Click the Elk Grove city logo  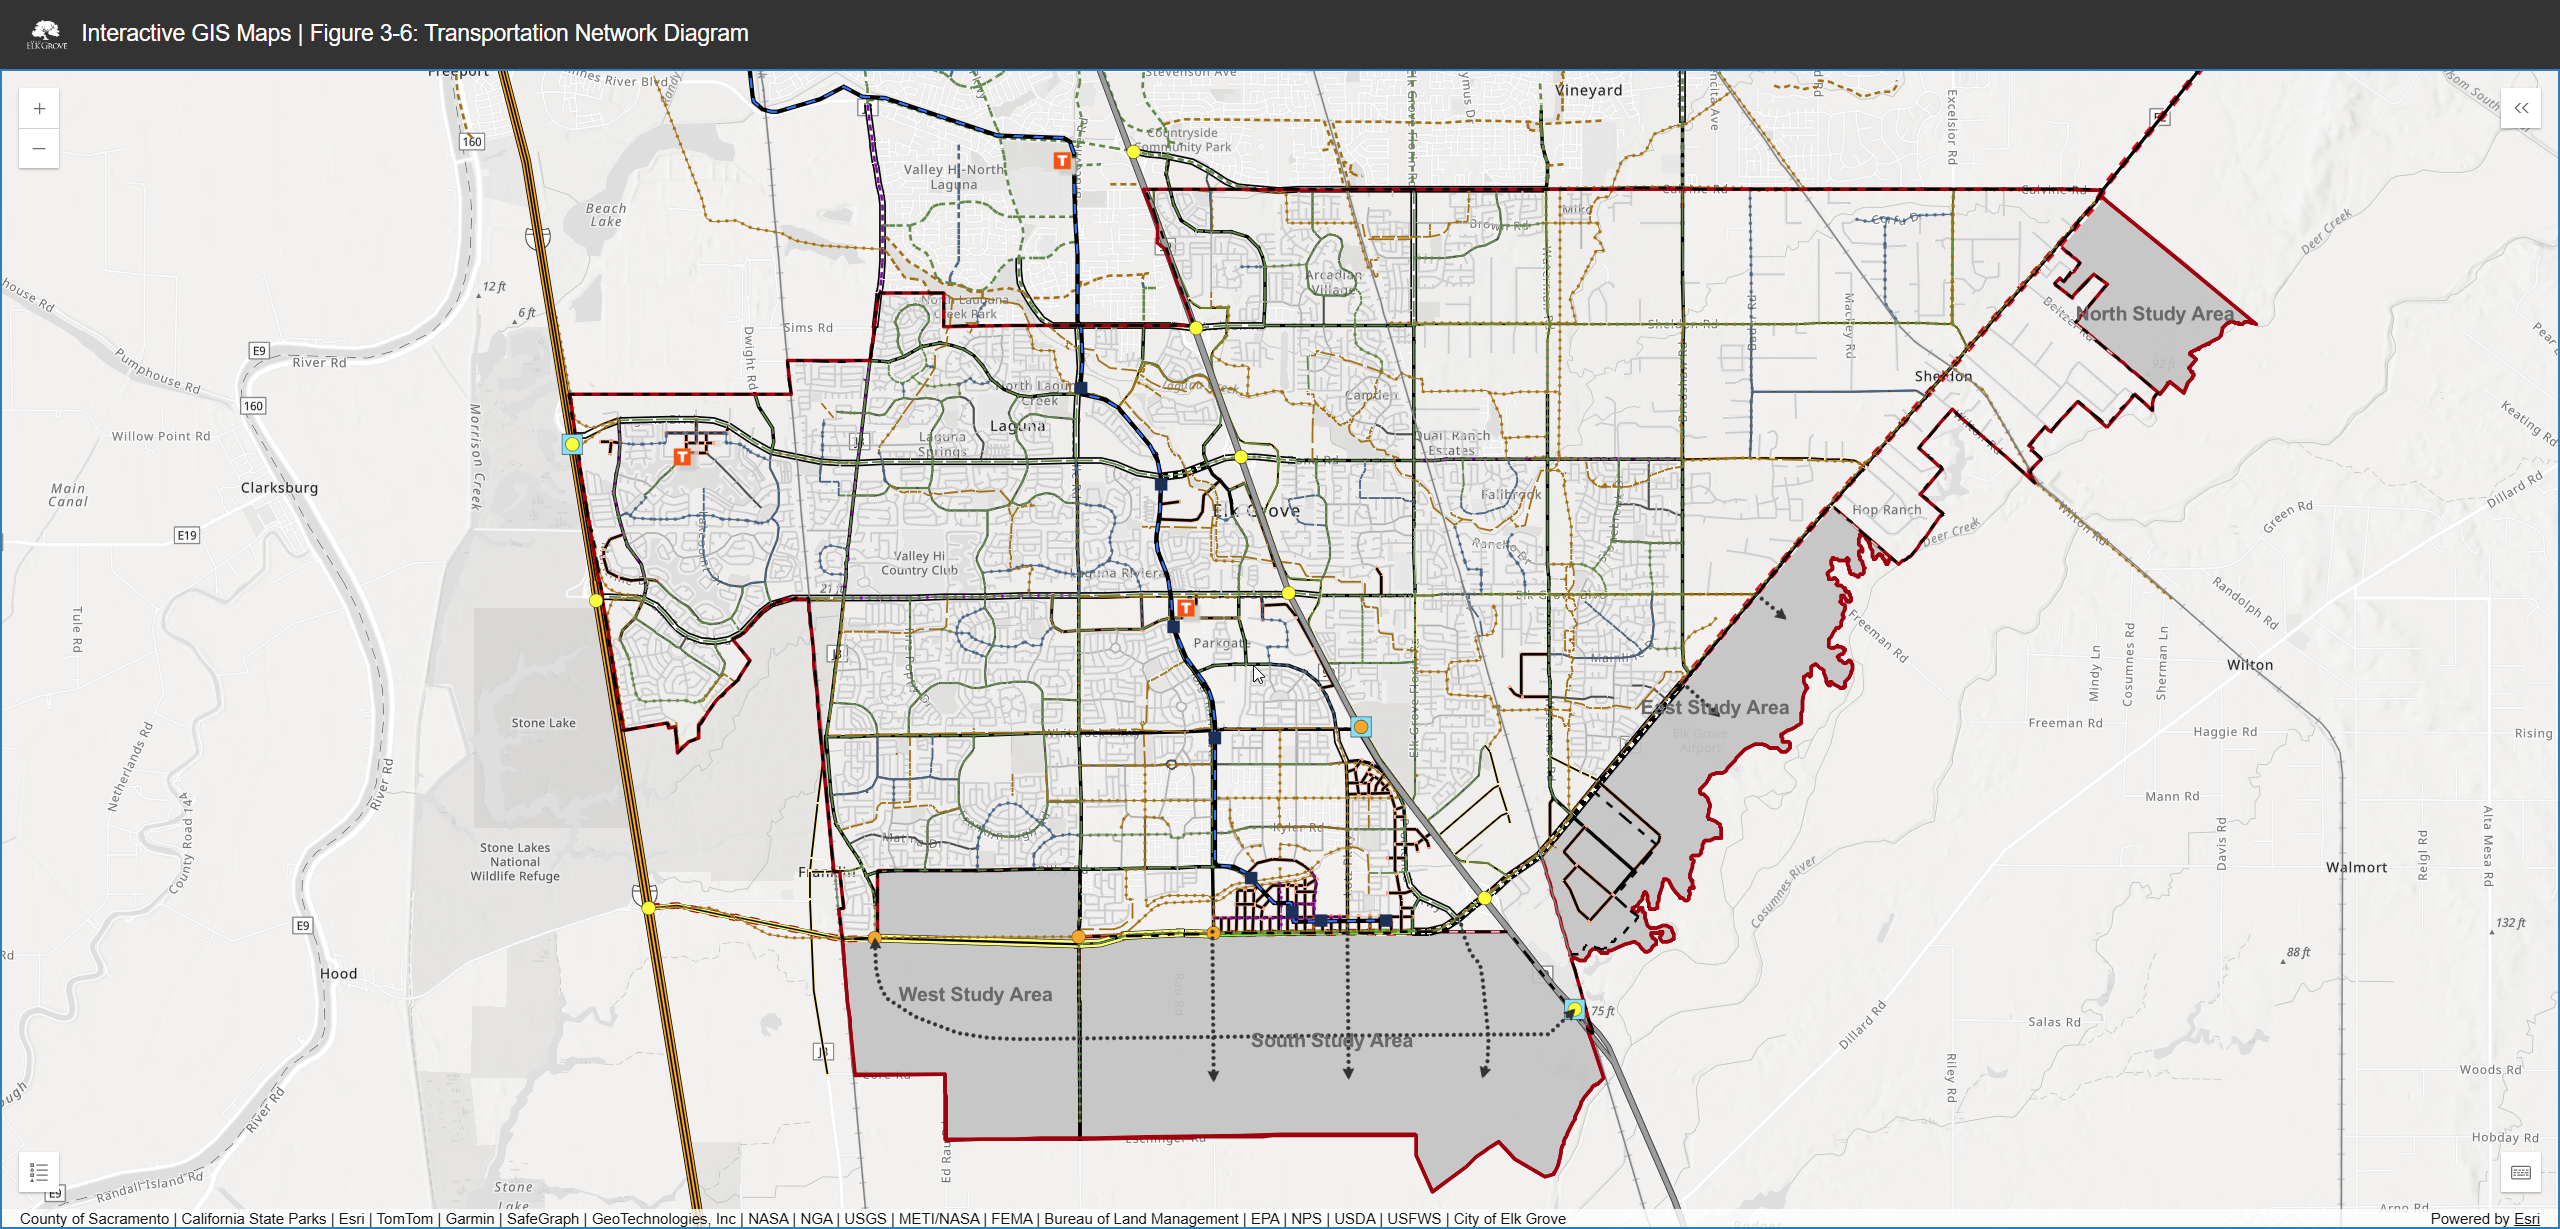45,32
